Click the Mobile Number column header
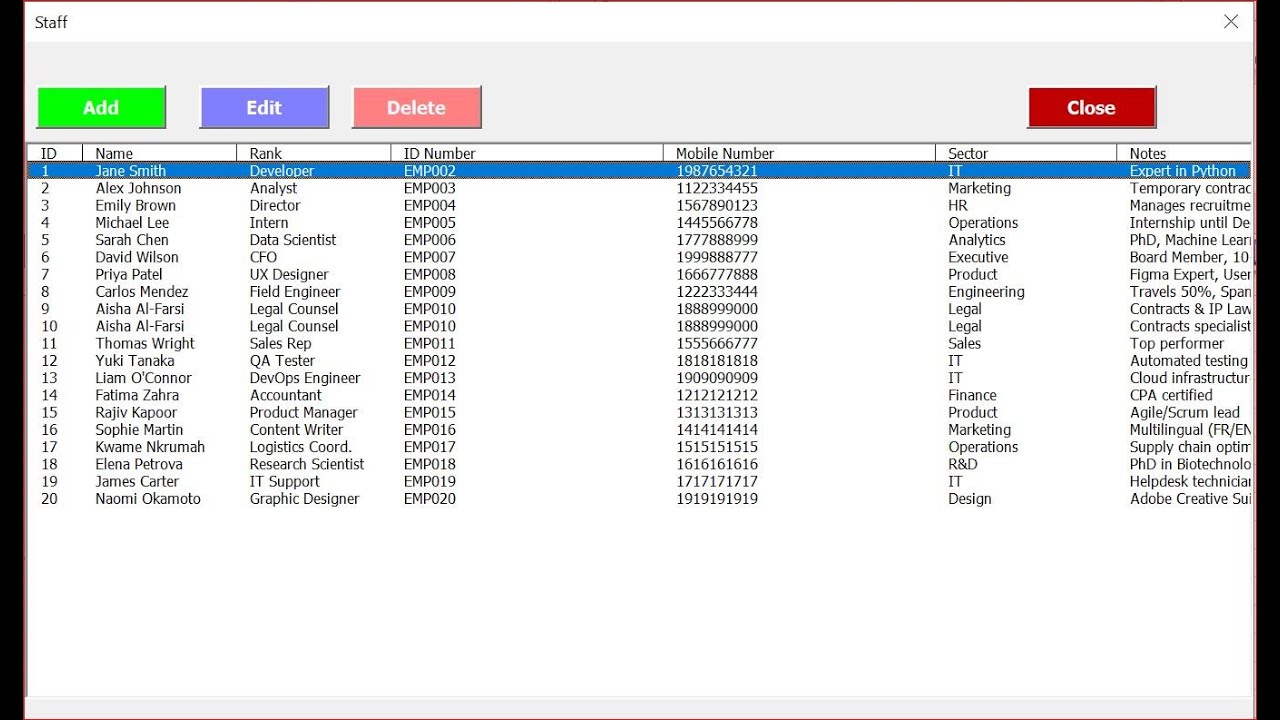The width and height of the screenshot is (1280, 720). coord(799,153)
